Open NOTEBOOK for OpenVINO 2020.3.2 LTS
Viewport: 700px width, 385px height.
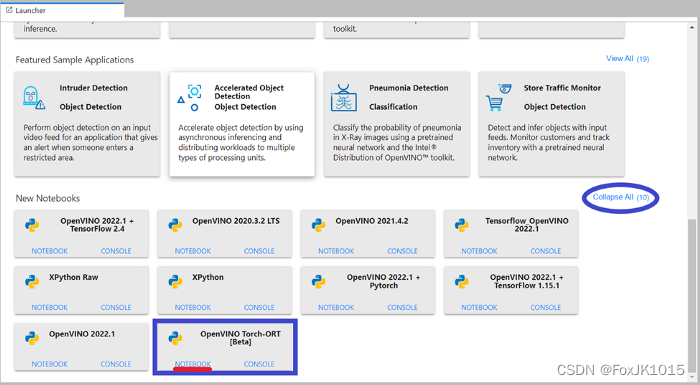[193, 251]
